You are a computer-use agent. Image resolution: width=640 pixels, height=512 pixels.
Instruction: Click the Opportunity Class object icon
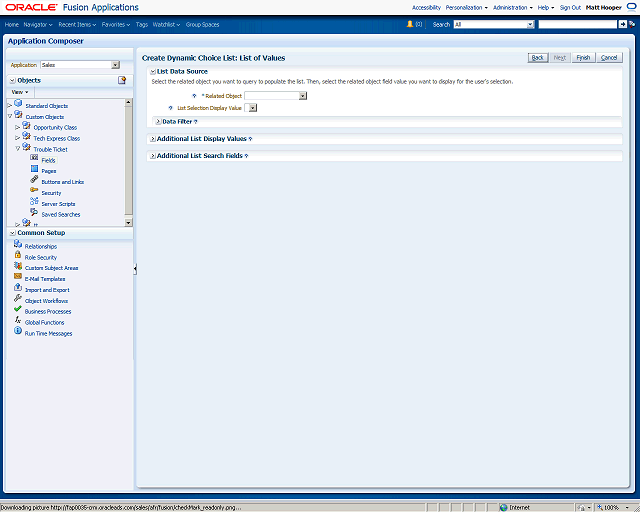27,126
